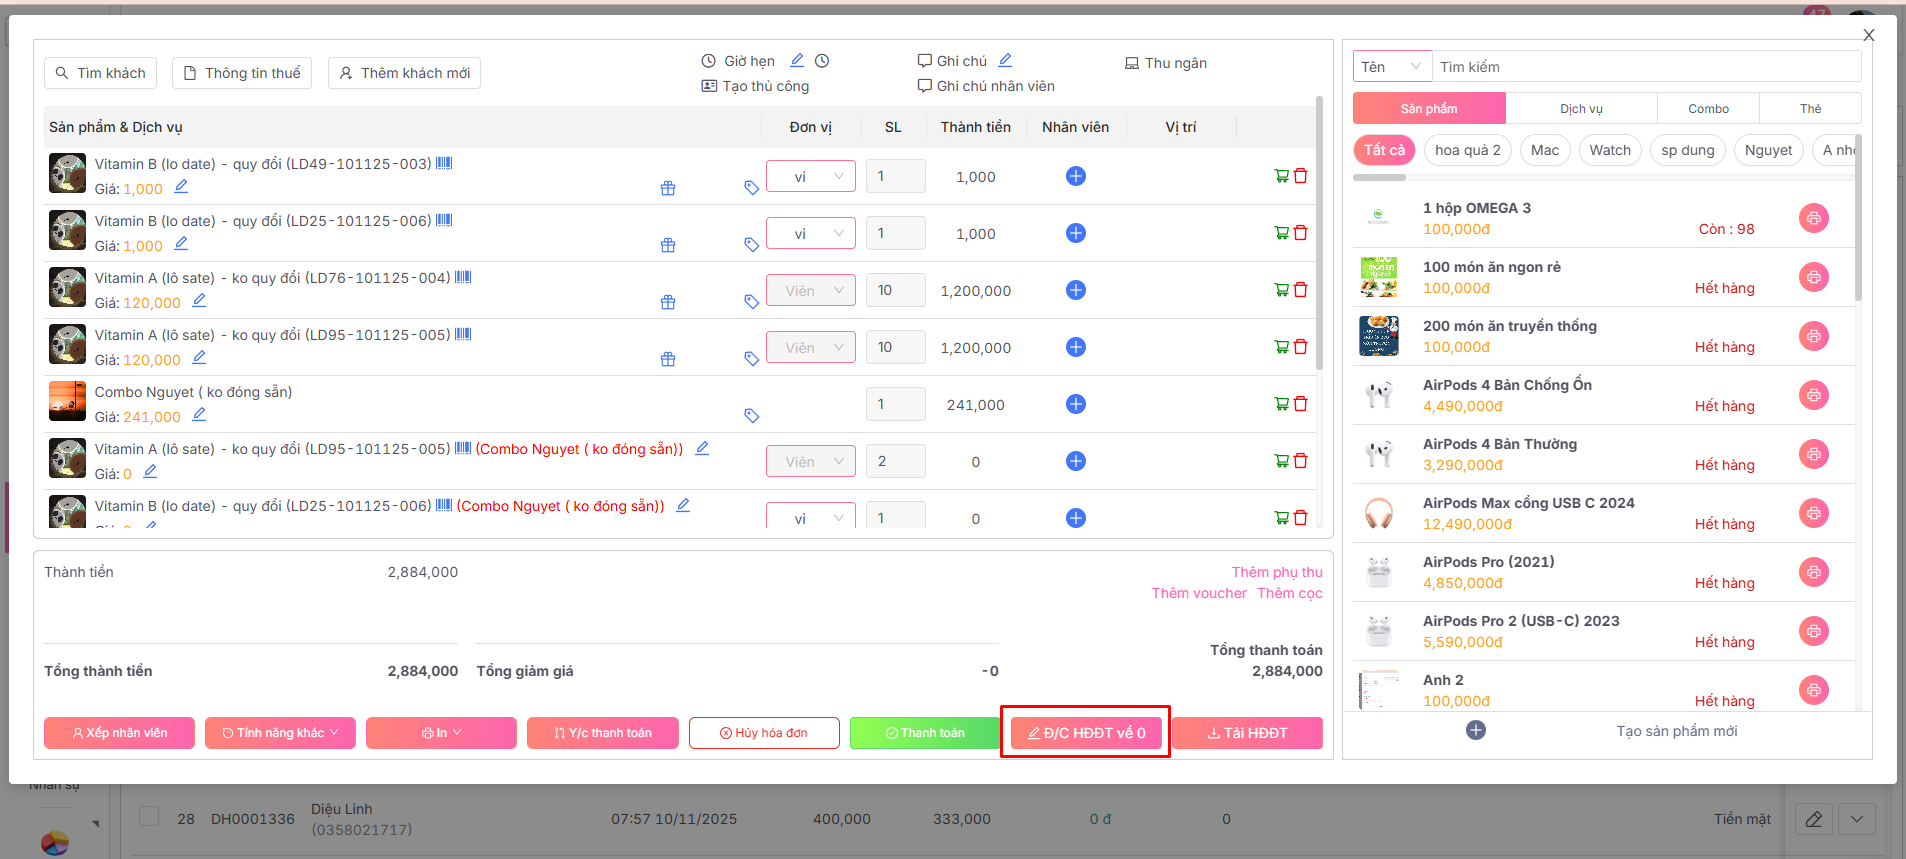Image resolution: width=1906 pixels, height=859 pixels.
Task: Delete the first Vitamin B item with trash icon
Action: pyautogui.click(x=1301, y=176)
